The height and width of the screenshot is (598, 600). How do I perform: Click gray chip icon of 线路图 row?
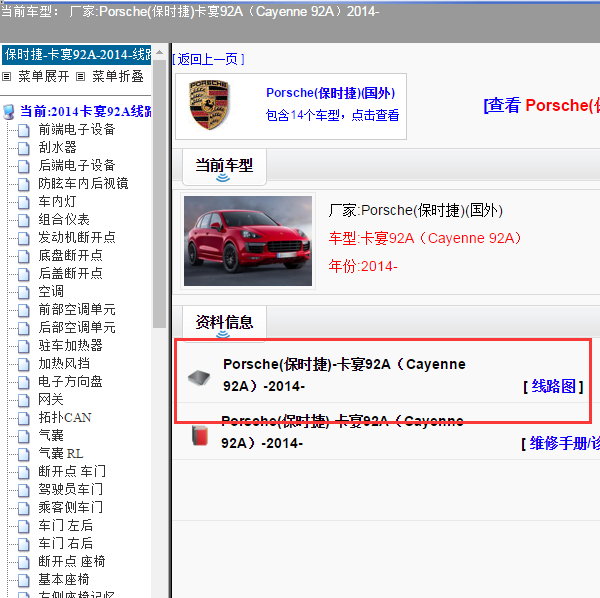pyautogui.click(x=199, y=378)
